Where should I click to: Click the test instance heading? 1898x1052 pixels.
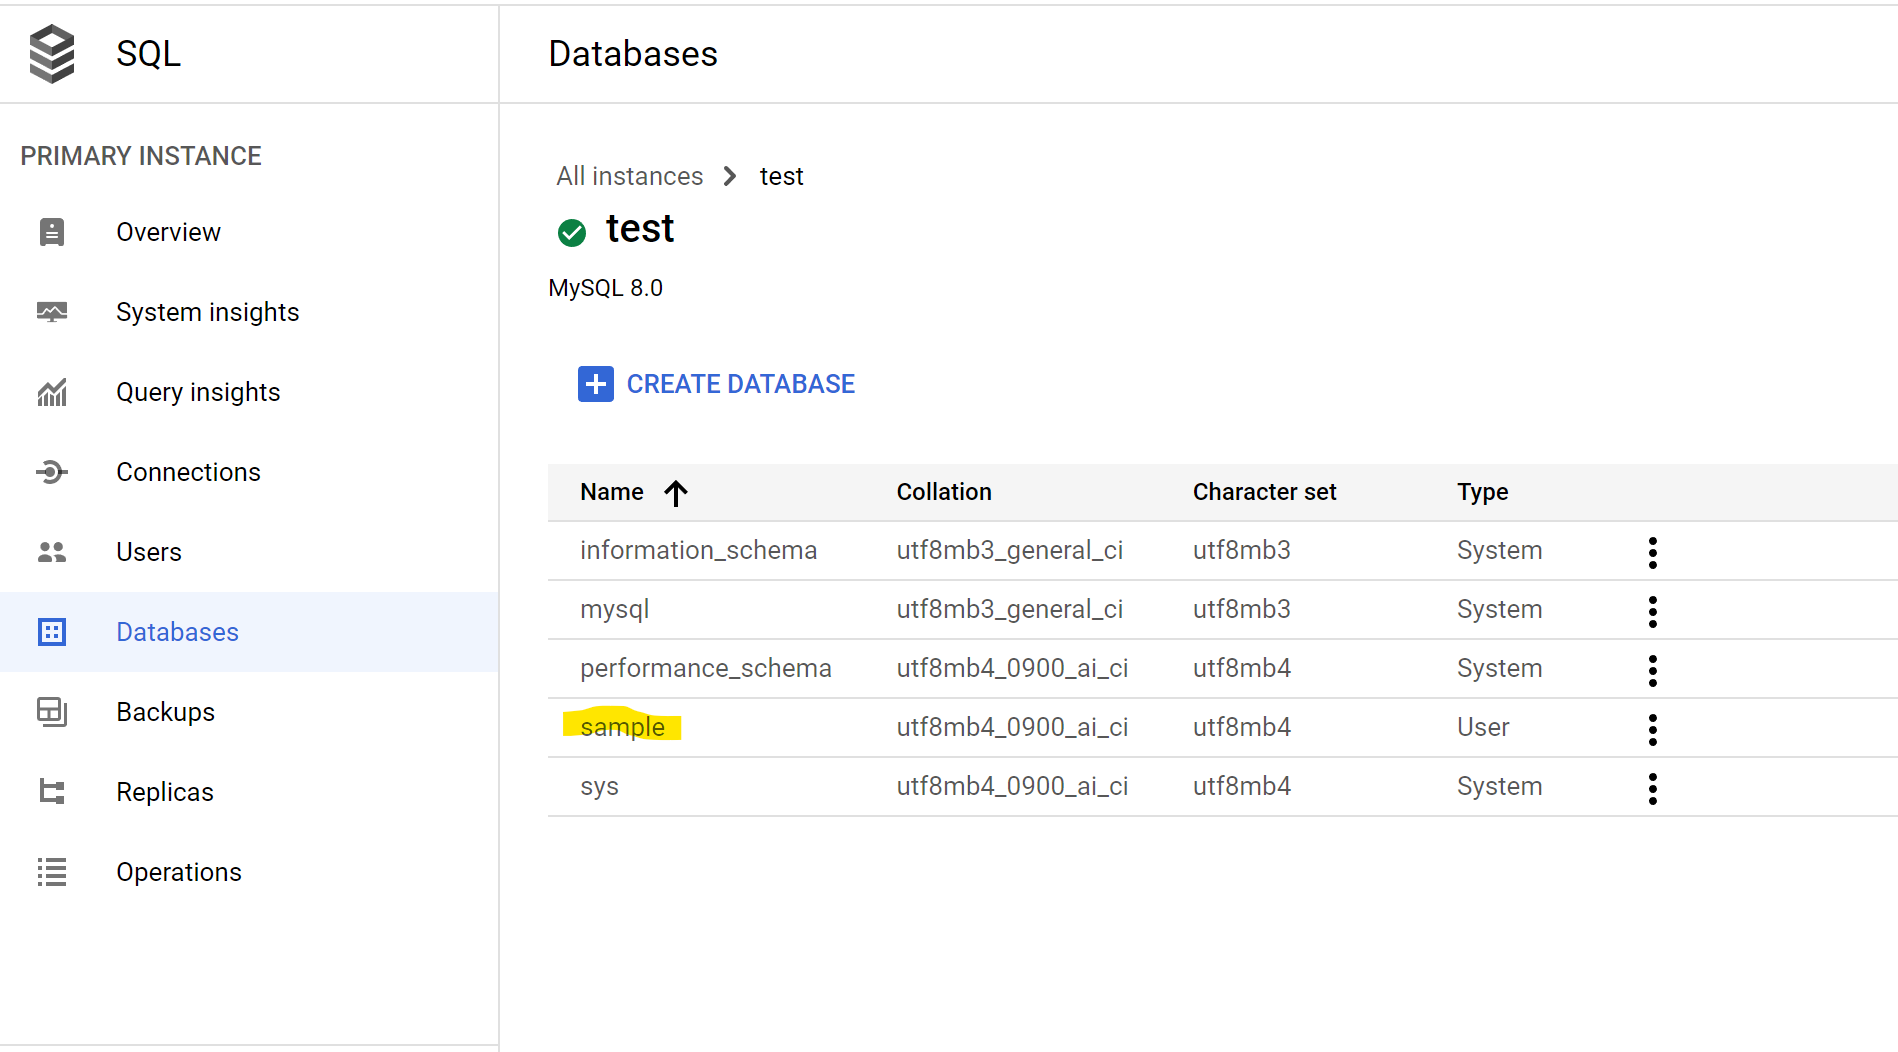(x=640, y=229)
